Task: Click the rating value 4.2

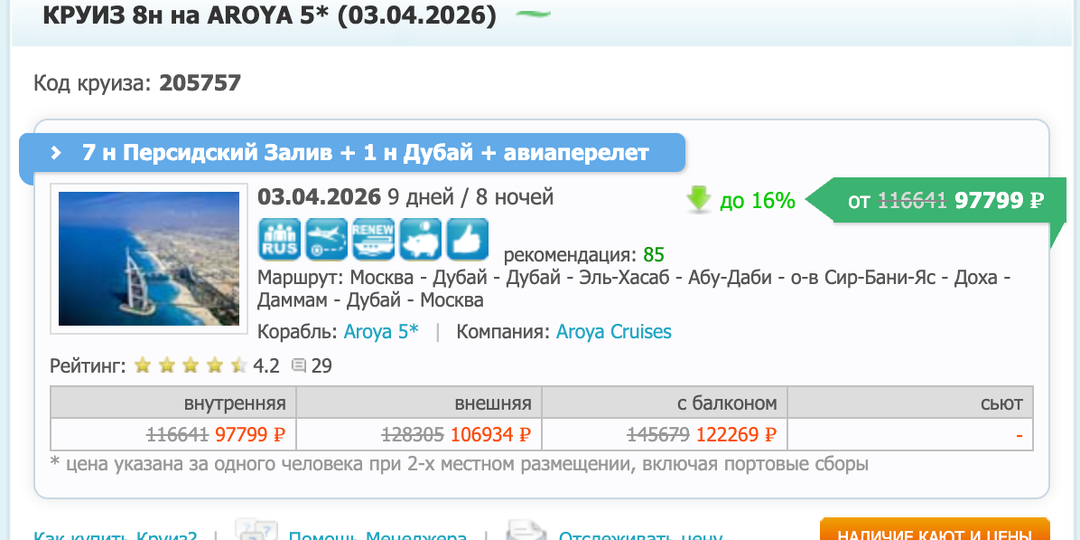Action: tap(267, 366)
